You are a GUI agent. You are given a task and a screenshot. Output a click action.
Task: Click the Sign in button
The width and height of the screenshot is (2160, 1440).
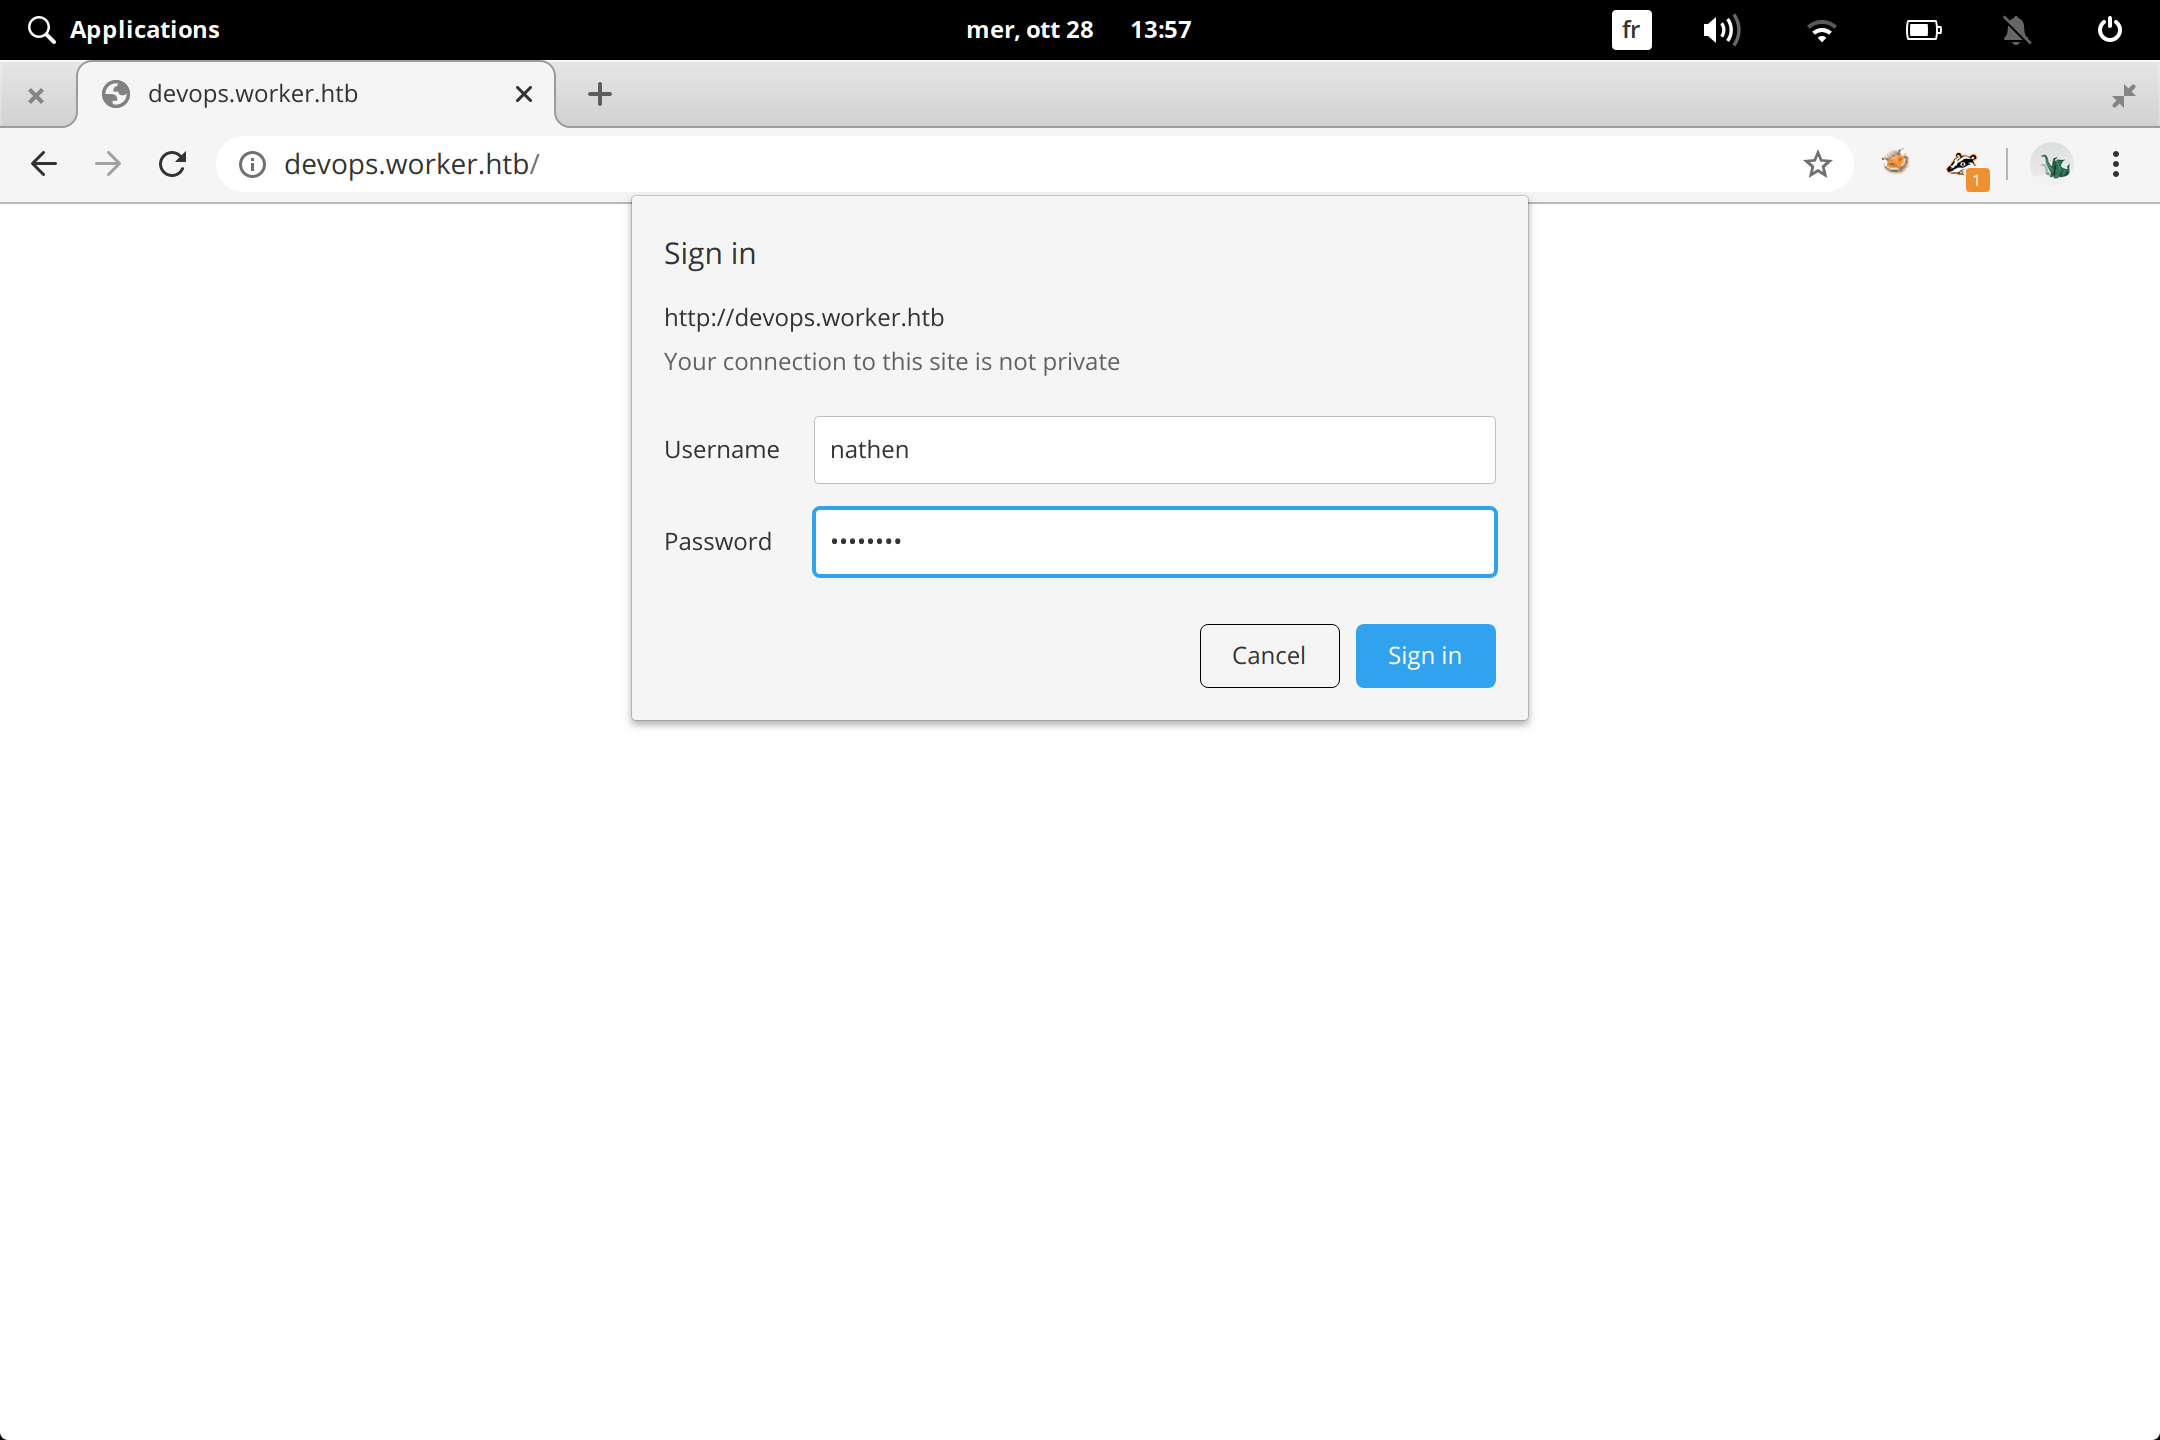(x=1424, y=656)
